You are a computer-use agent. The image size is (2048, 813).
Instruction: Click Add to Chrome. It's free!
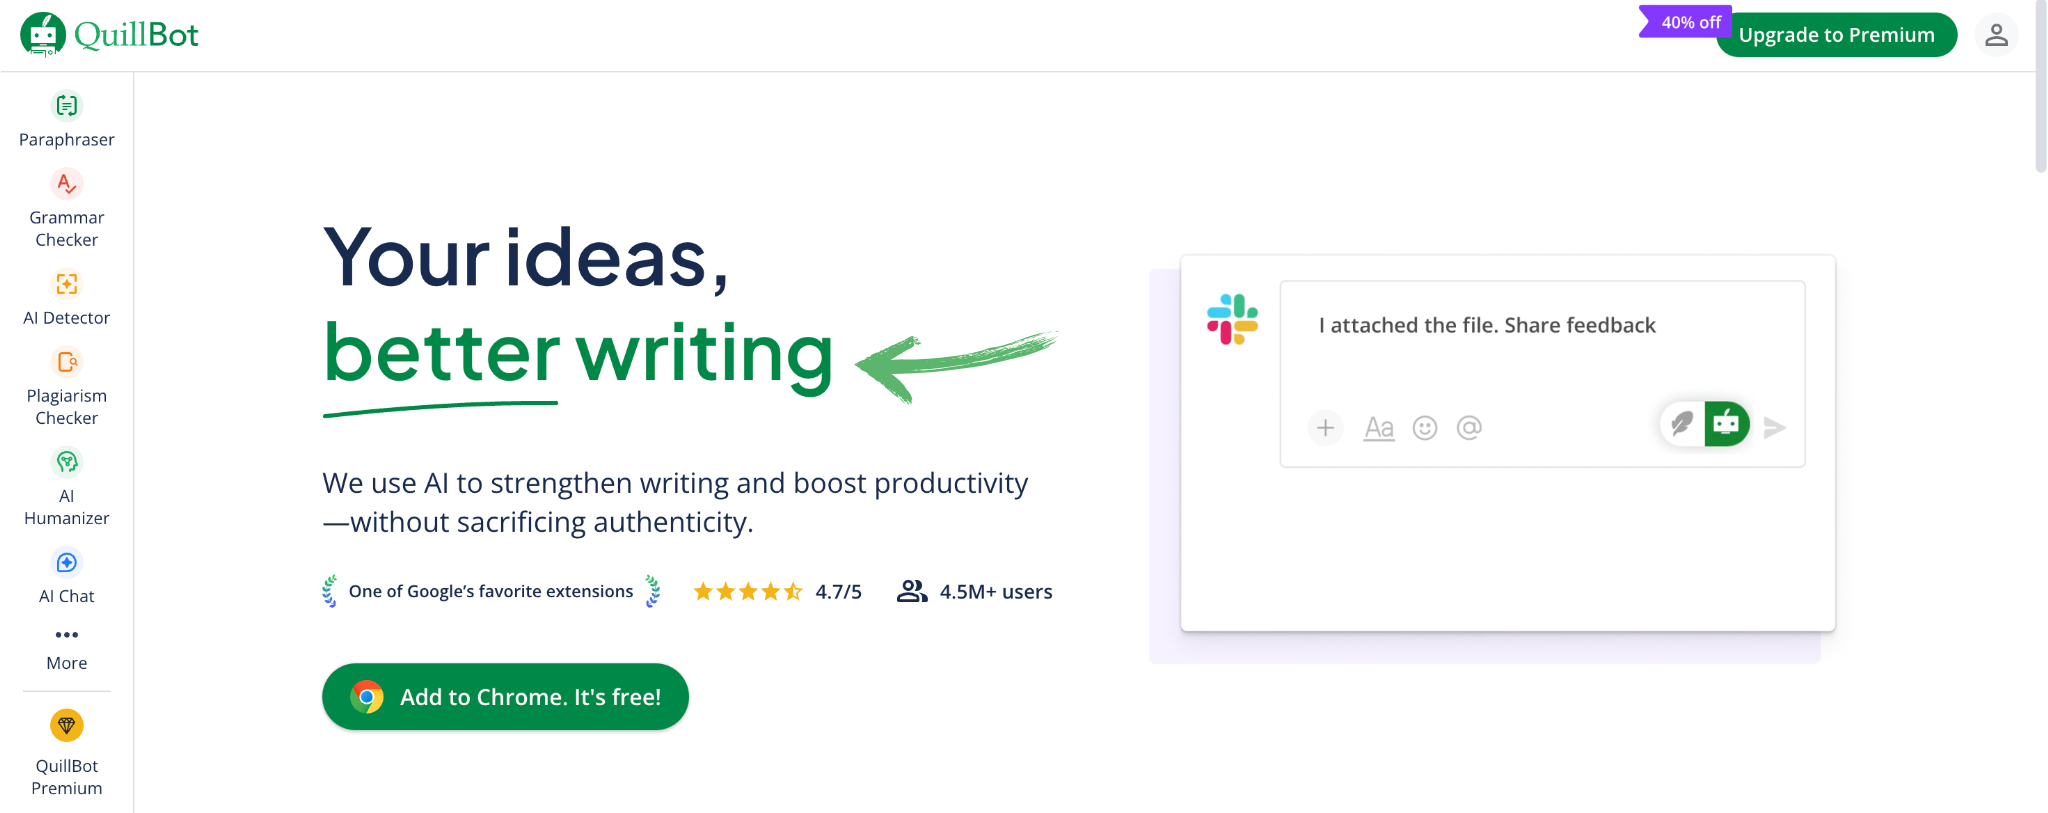tap(505, 697)
